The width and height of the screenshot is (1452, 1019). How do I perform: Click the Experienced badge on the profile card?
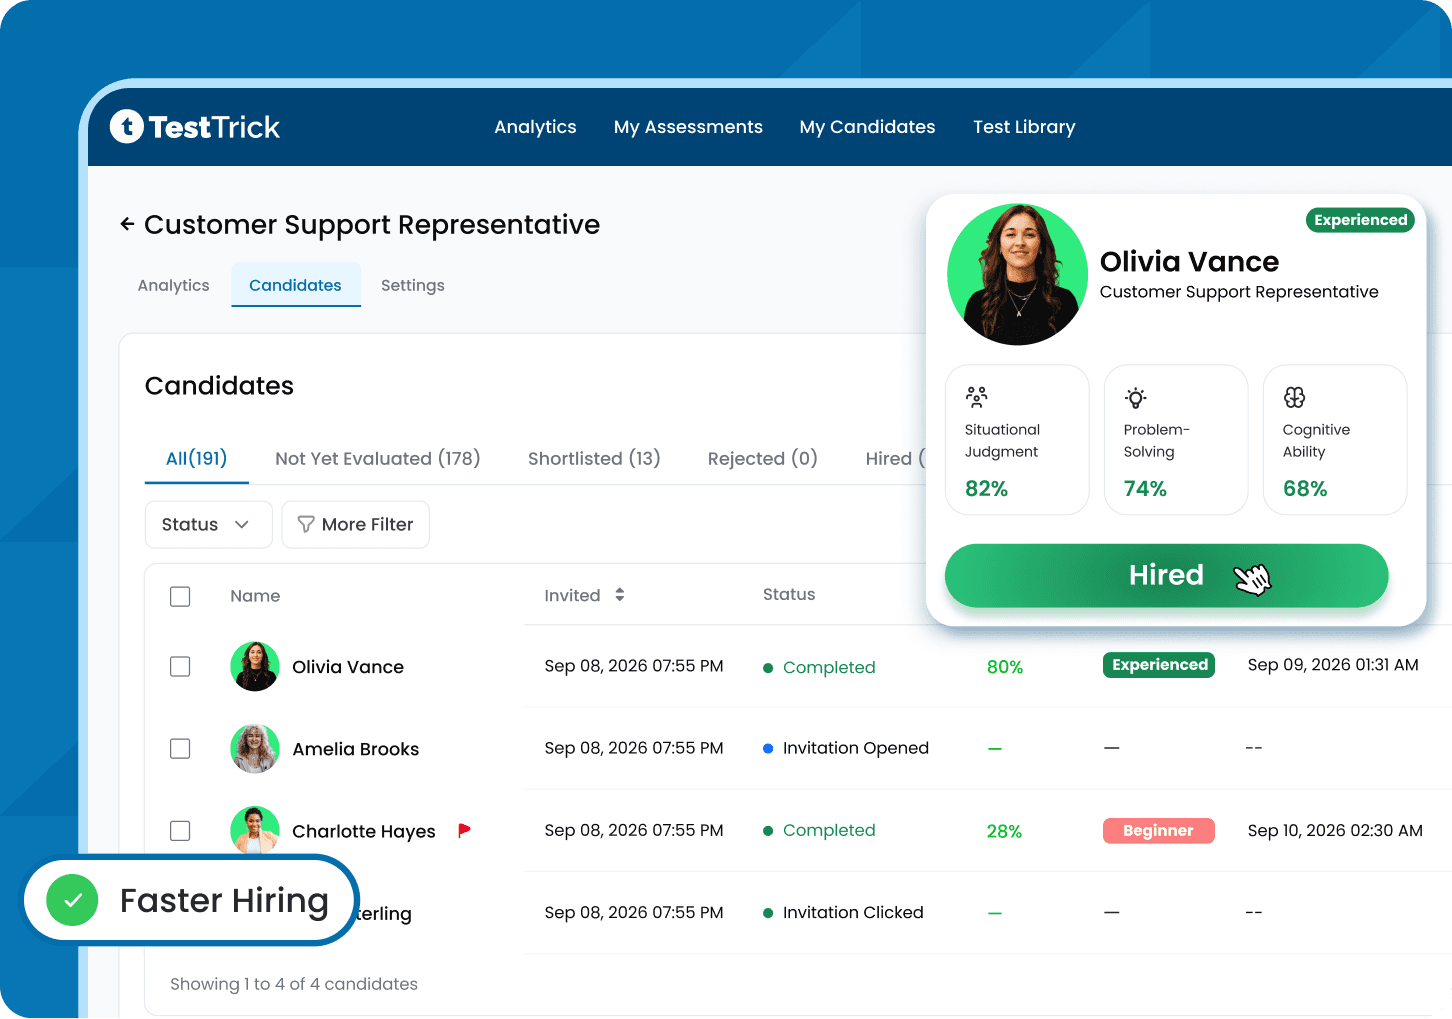[x=1360, y=220]
